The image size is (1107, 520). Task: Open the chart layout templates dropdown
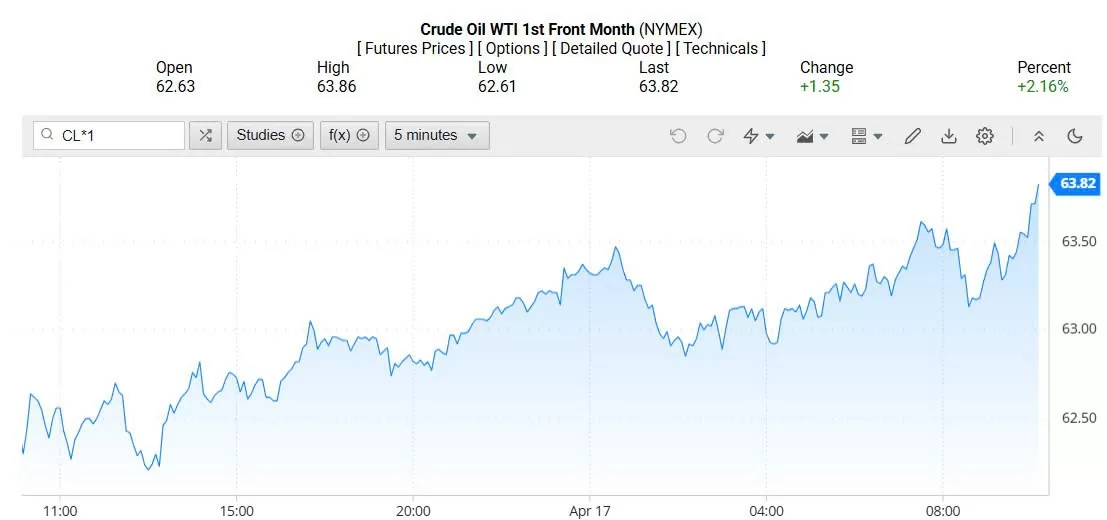[x=866, y=136]
